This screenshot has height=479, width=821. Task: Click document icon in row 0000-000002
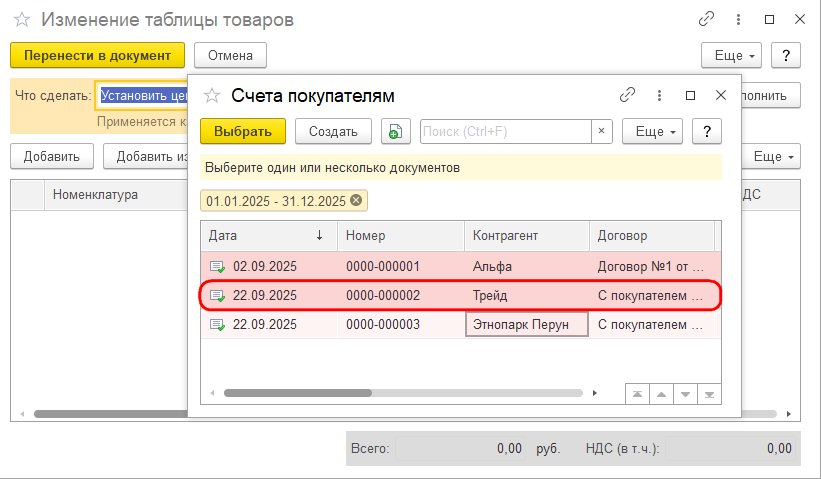[x=217, y=296]
